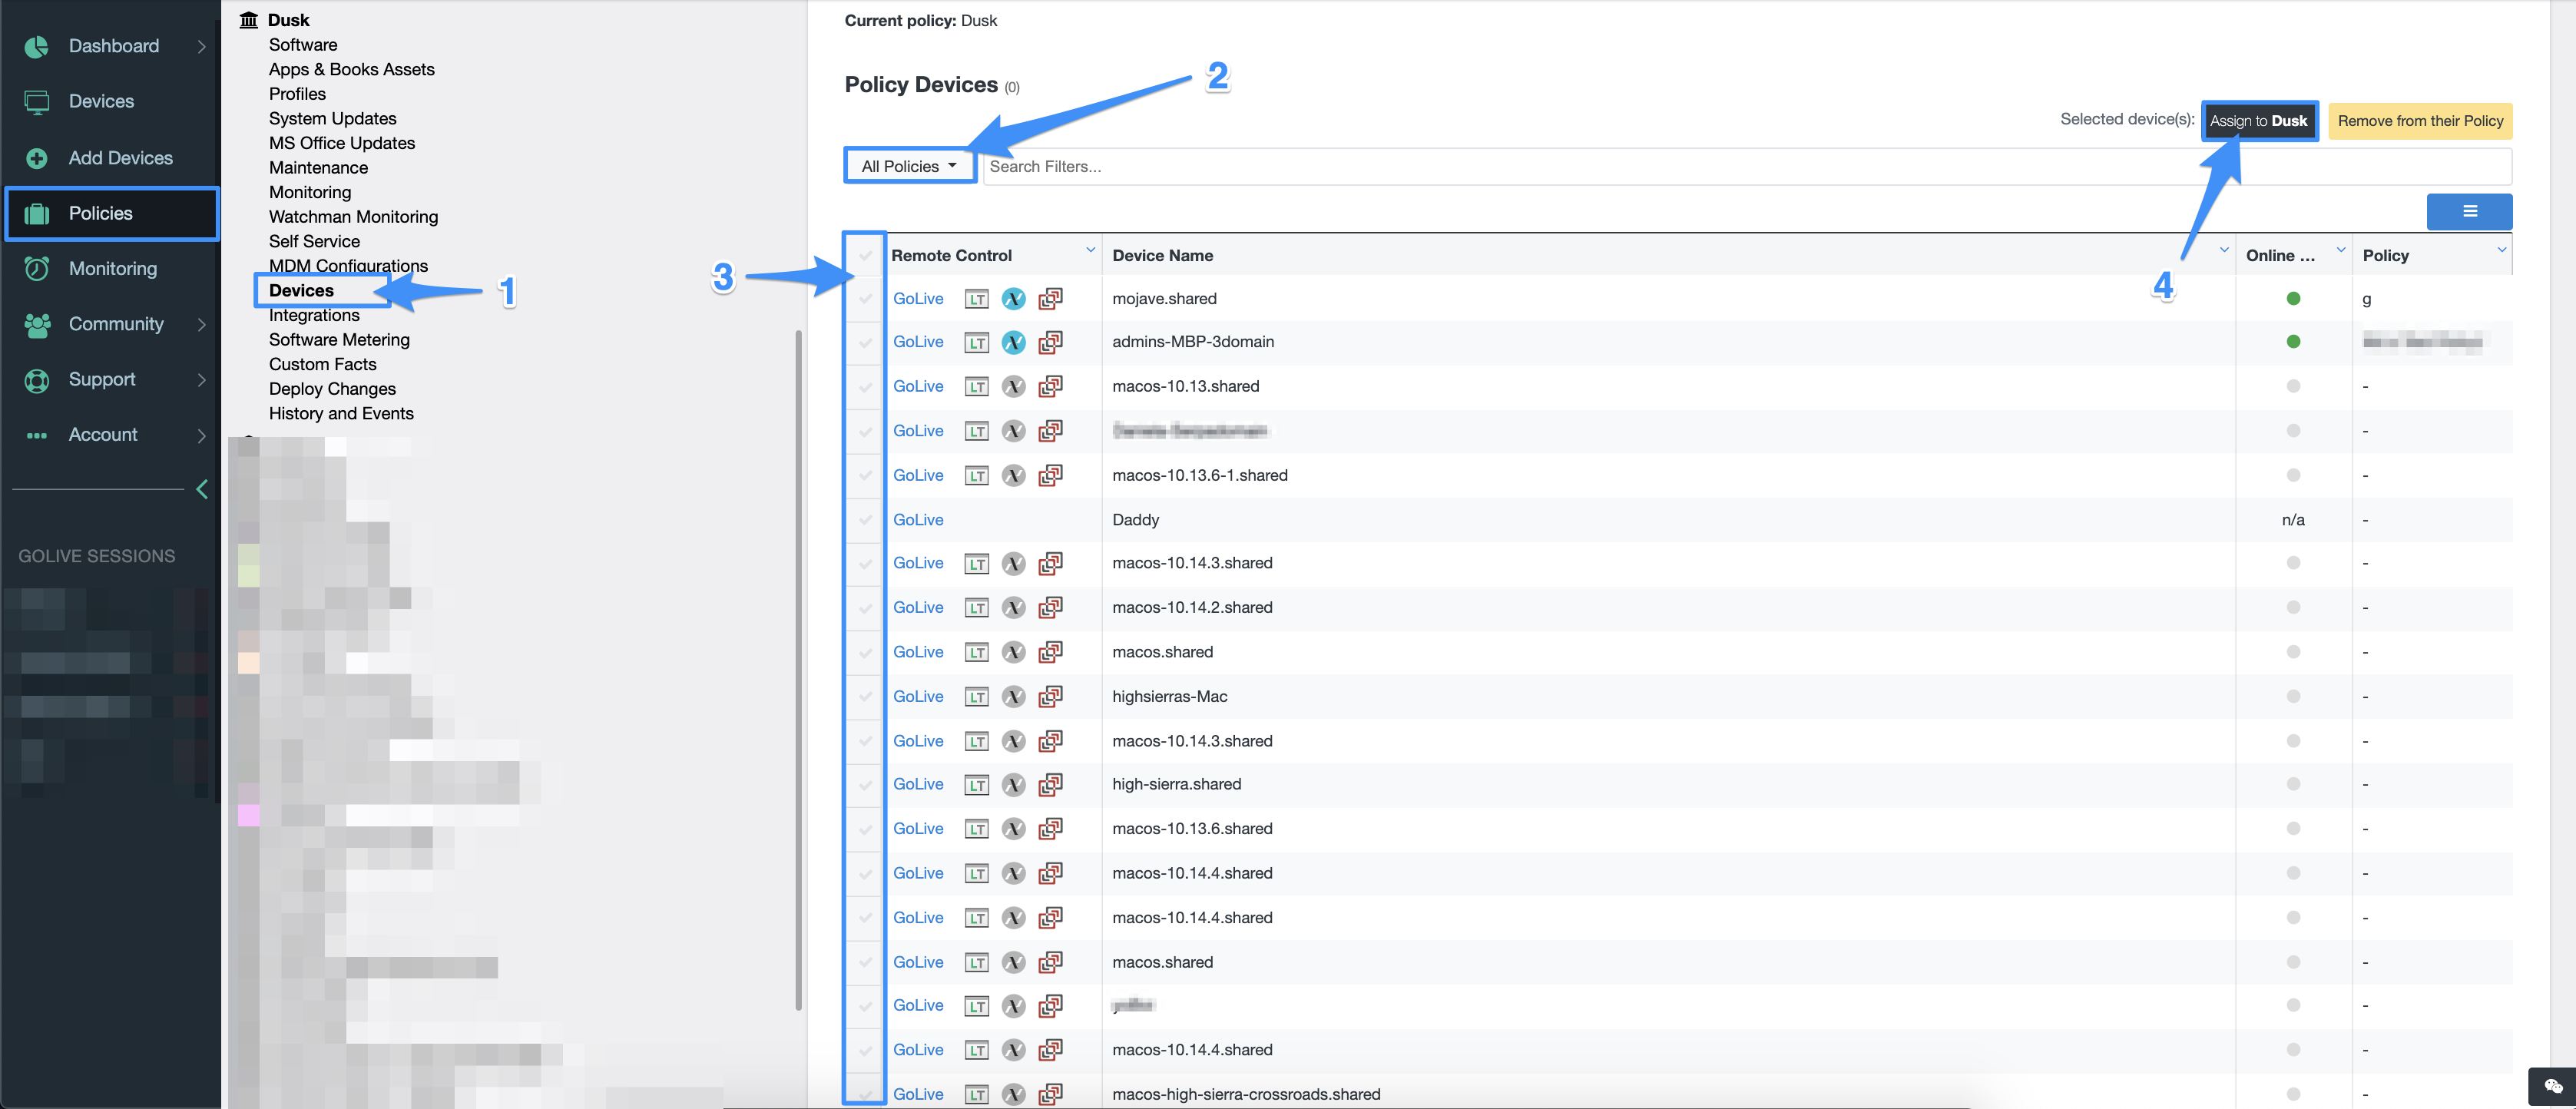Open Monitoring in the main sidebar
This screenshot has width=2576, height=1109.
[112, 268]
